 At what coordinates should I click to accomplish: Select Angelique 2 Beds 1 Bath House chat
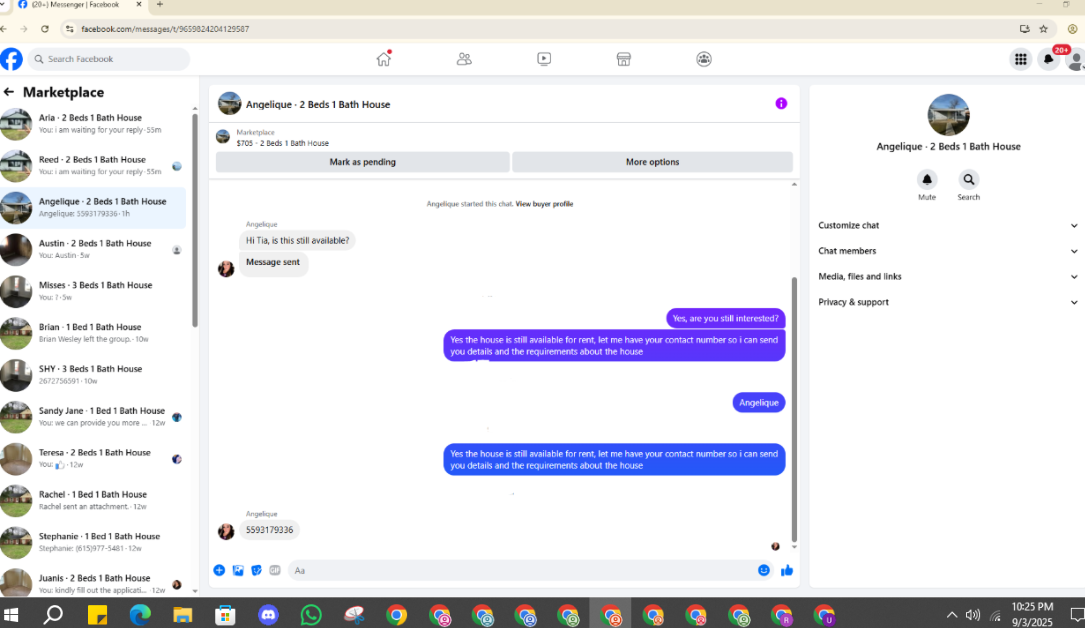coord(93,207)
